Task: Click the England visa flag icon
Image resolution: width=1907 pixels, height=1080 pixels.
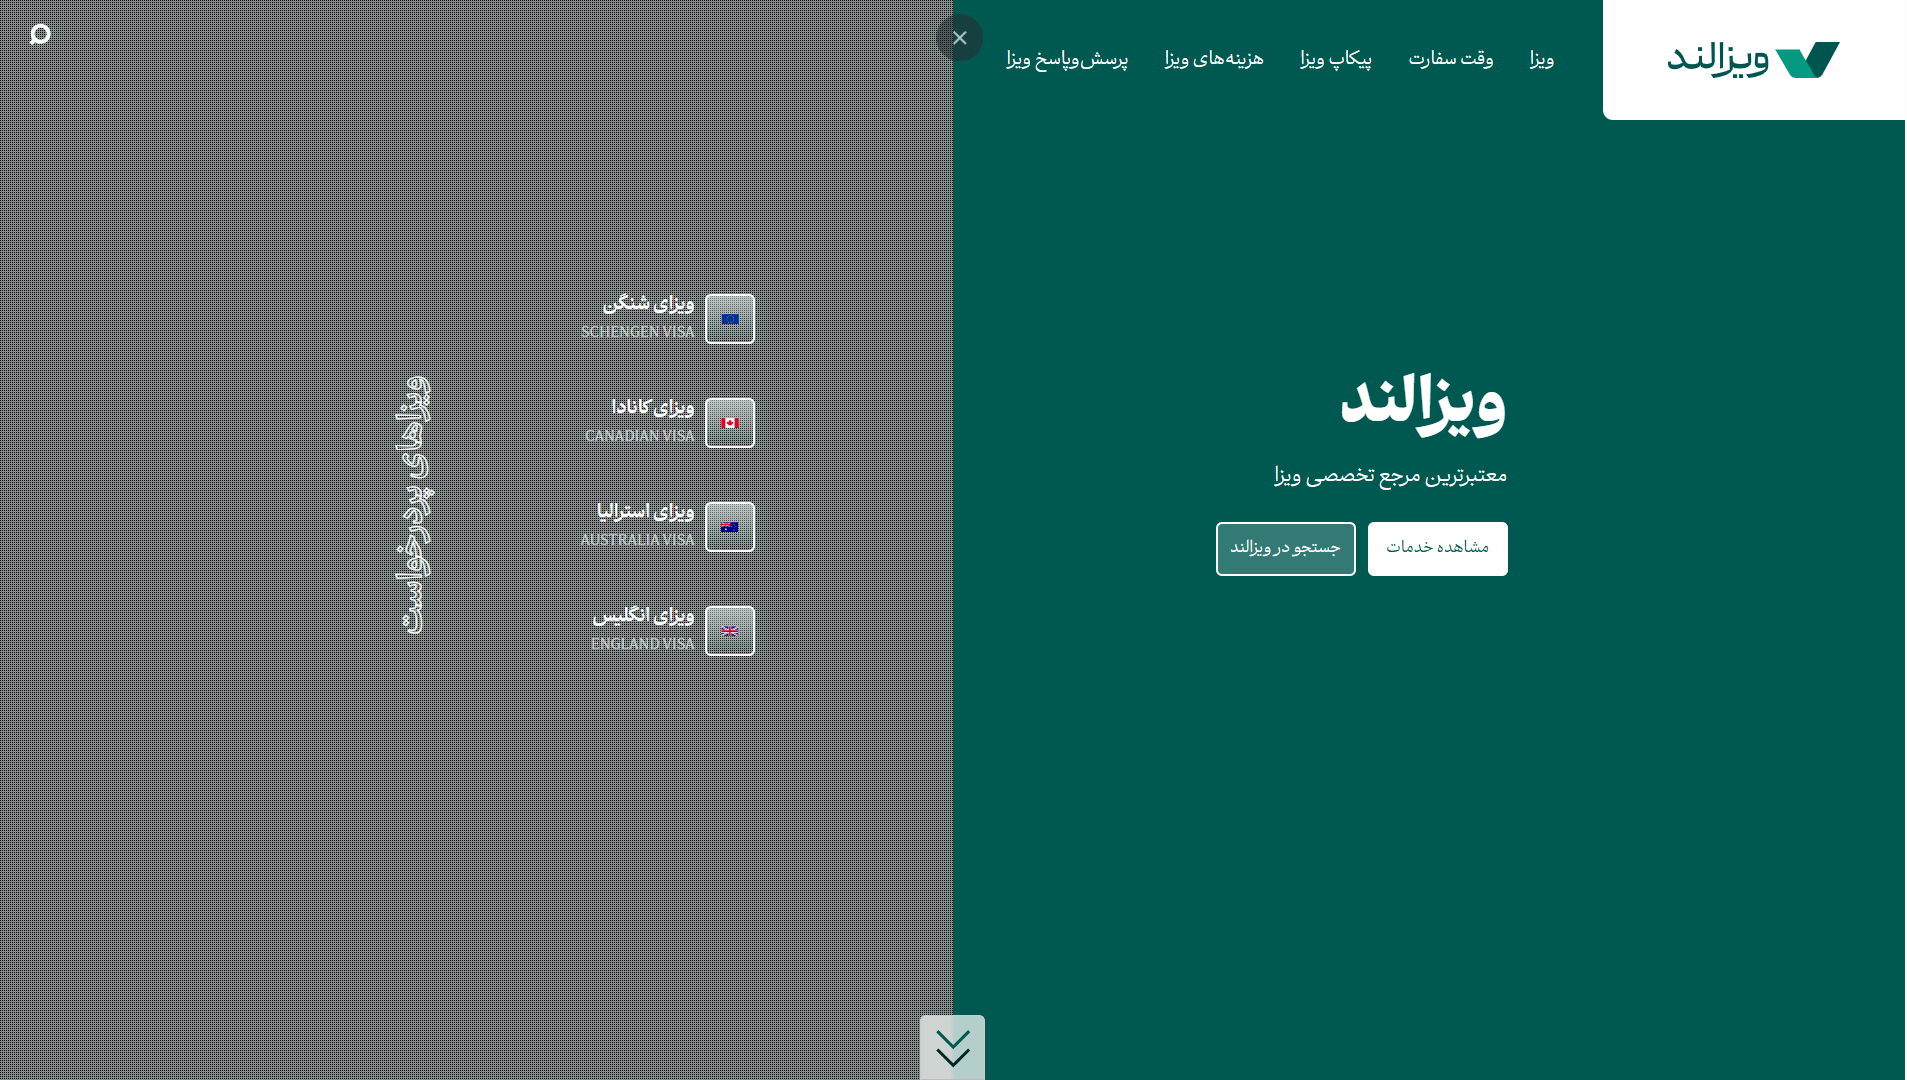Action: click(x=730, y=631)
